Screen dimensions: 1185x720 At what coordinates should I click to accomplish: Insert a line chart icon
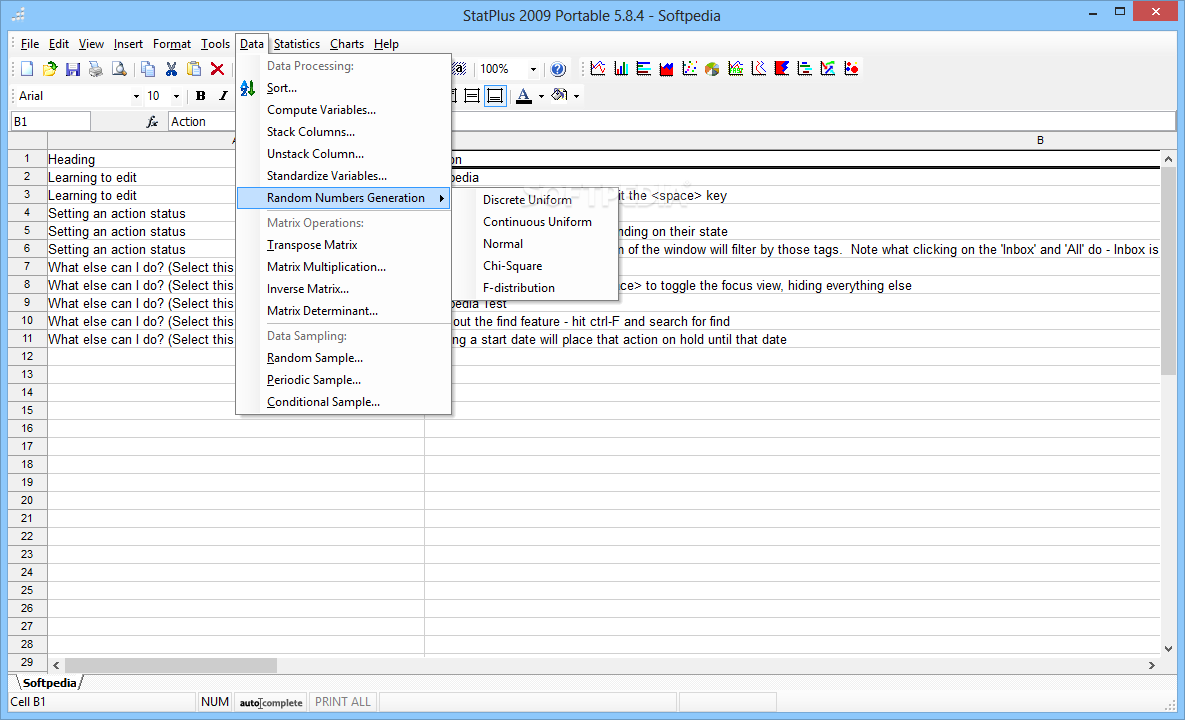click(x=598, y=69)
